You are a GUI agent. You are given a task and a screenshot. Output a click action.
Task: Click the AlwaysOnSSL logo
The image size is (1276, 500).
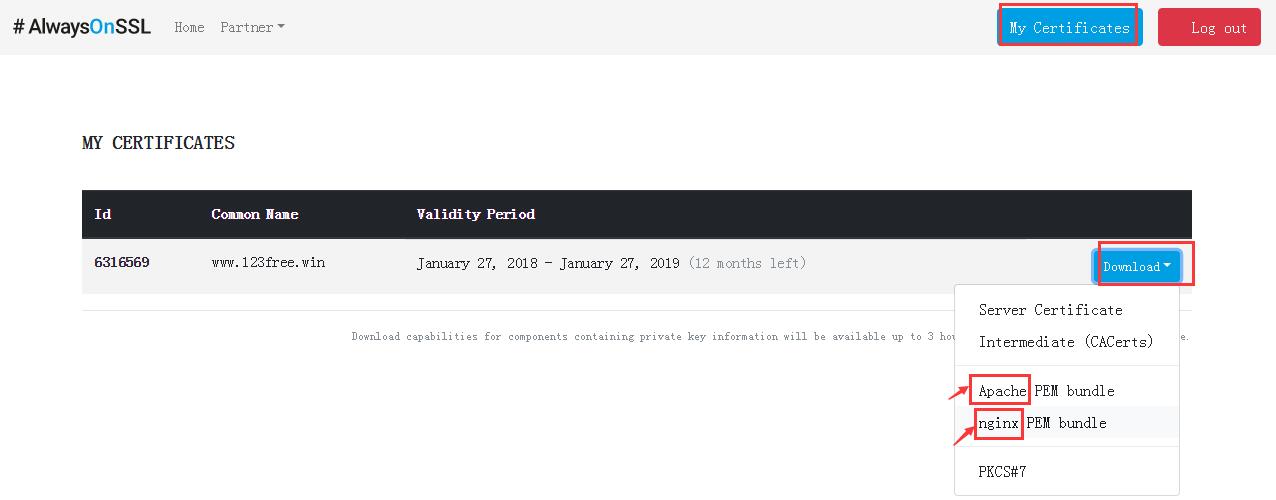coord(82,27)
